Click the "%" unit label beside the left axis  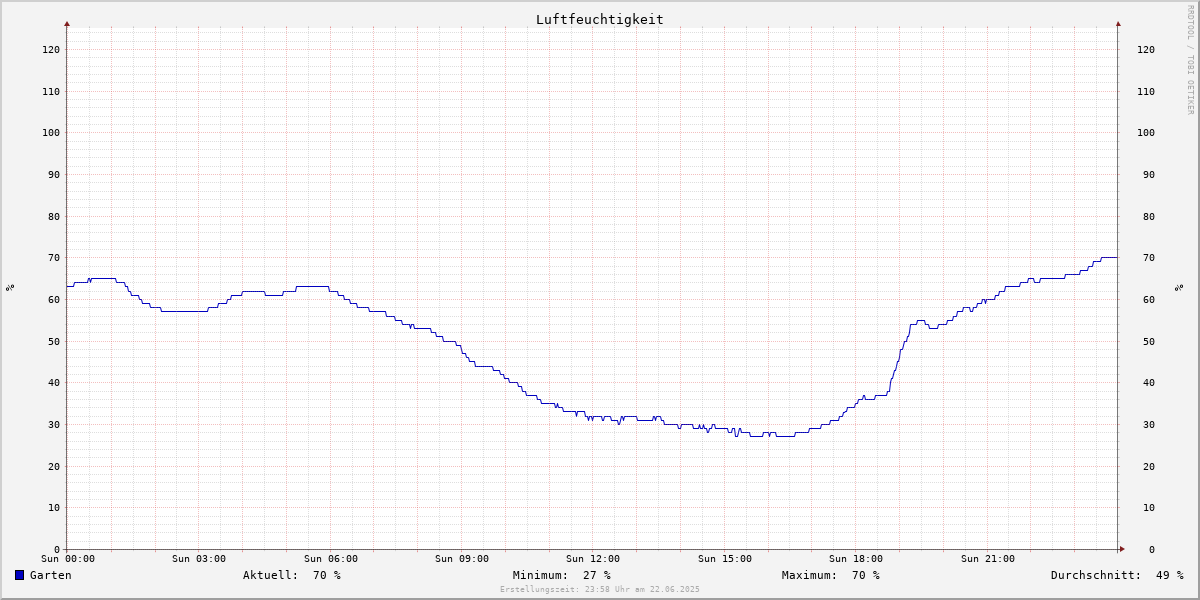[x=10, y=287]
